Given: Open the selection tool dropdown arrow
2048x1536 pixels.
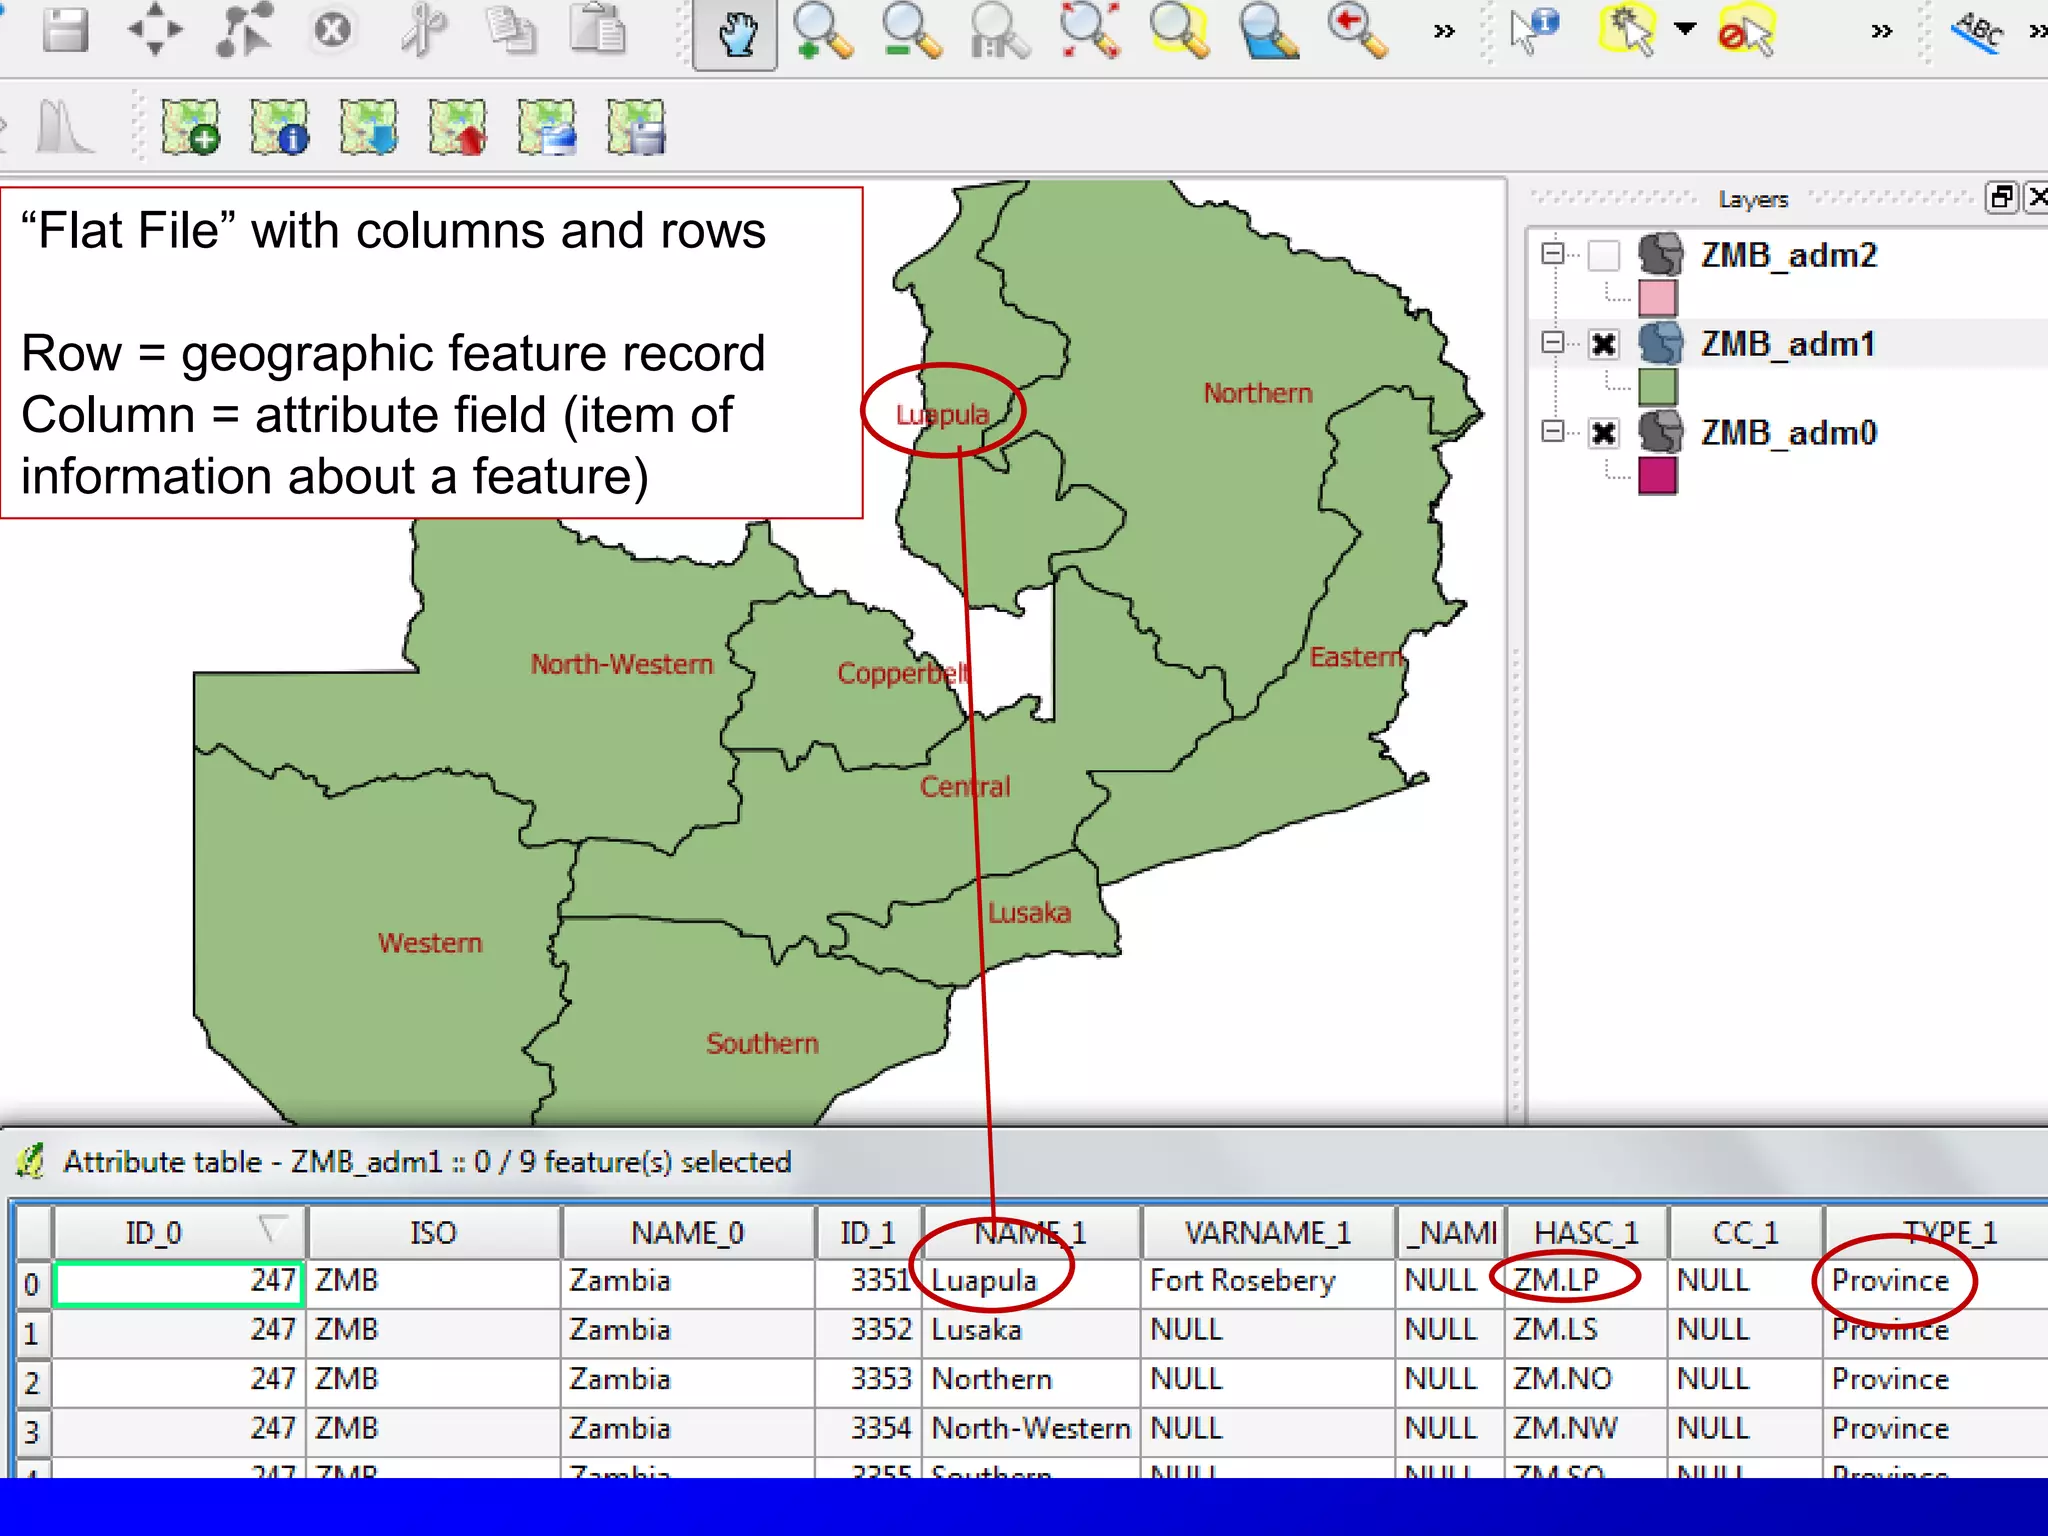Looking at the screenshot, I should (x=1685, y=29).
